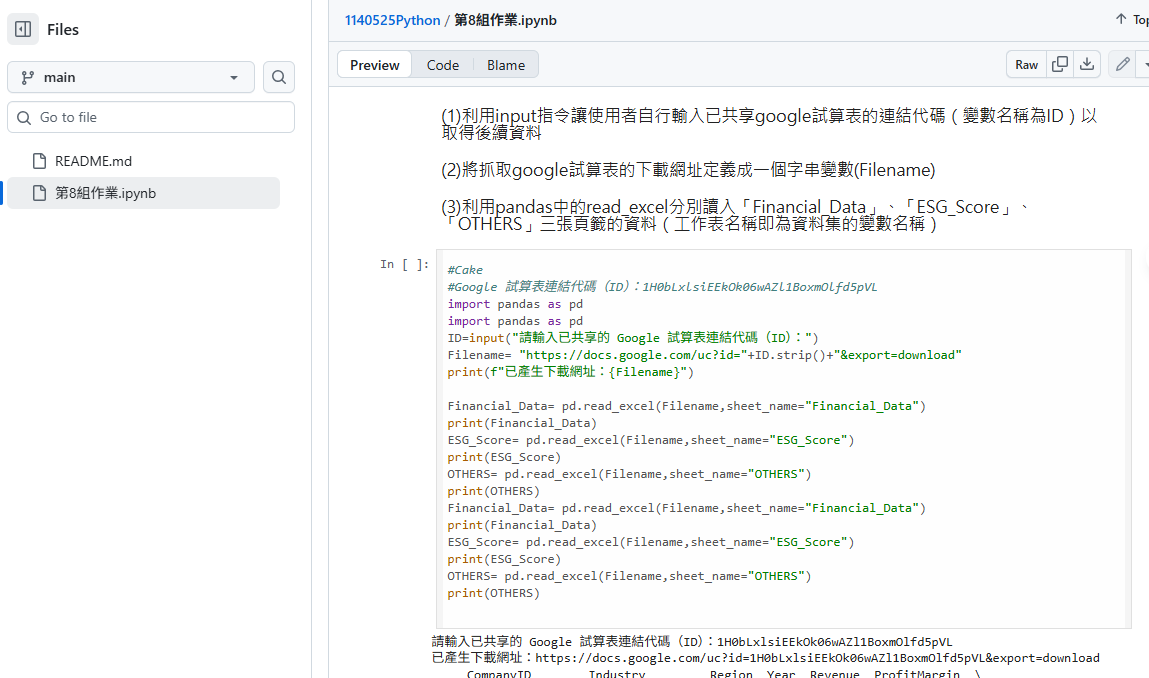Click the file search magnifier button

pos(278,77)
